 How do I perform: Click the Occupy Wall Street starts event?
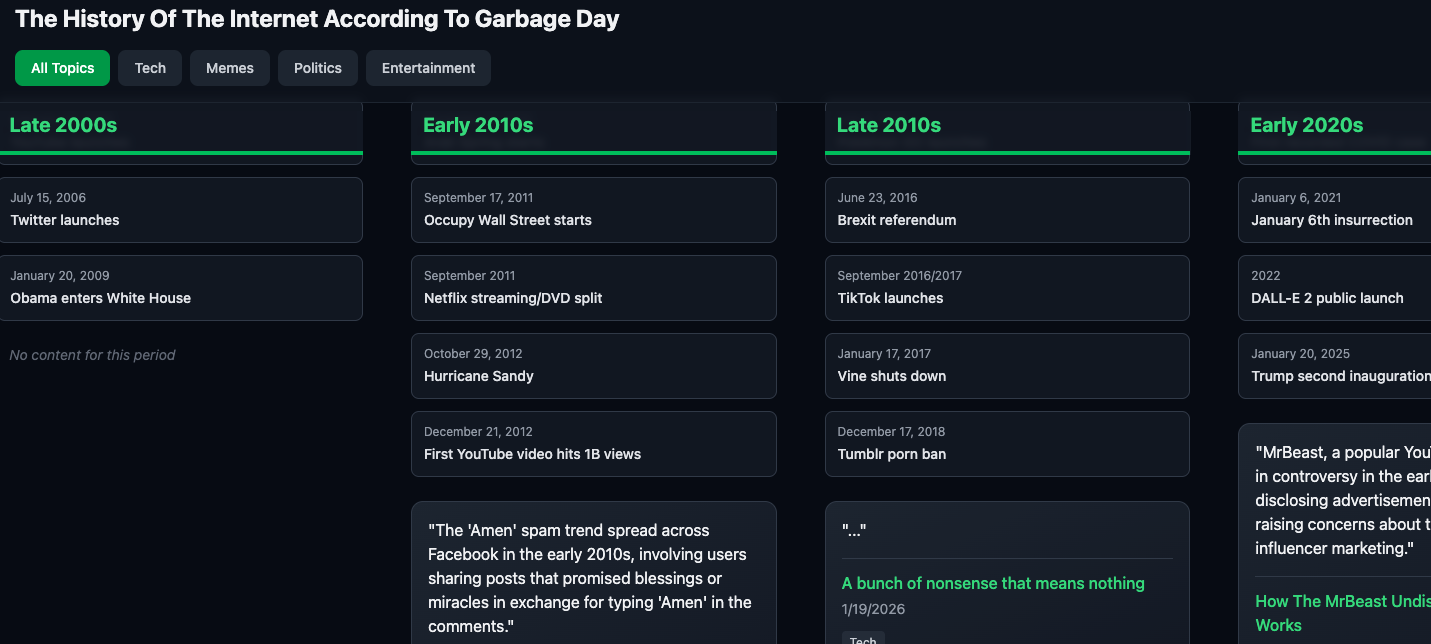click(593, 210)
